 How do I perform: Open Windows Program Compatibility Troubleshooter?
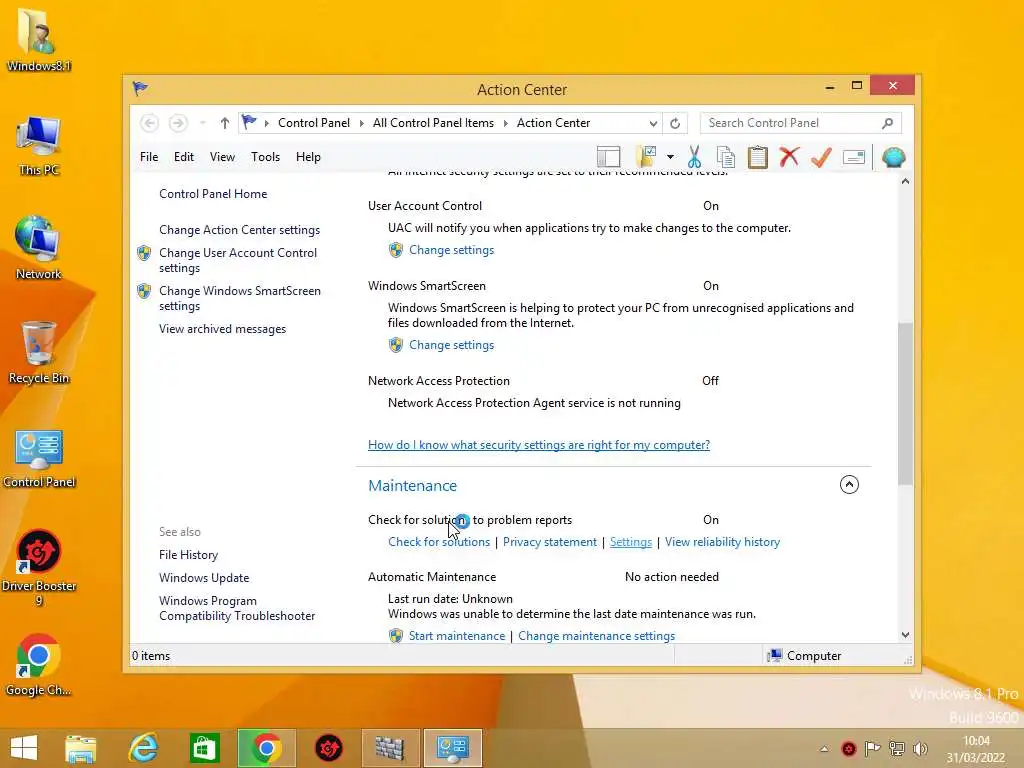pyautogui.click(x=236, y=608)
